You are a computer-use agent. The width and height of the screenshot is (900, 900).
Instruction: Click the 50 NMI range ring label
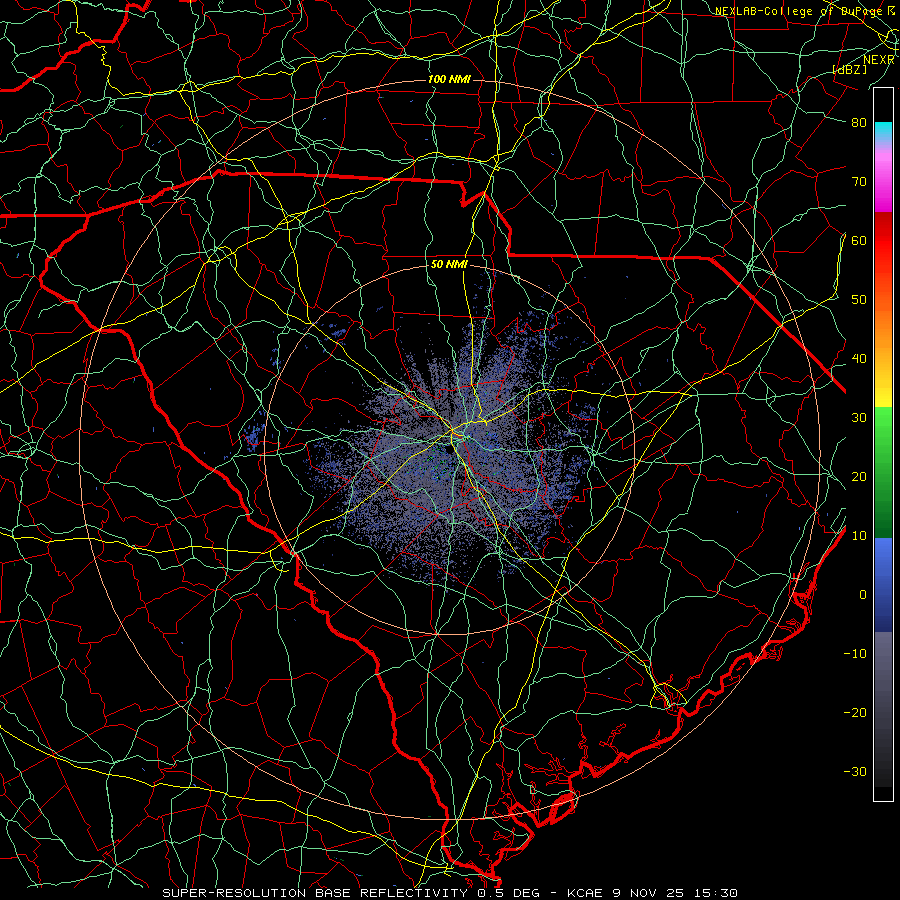point(449,265)
